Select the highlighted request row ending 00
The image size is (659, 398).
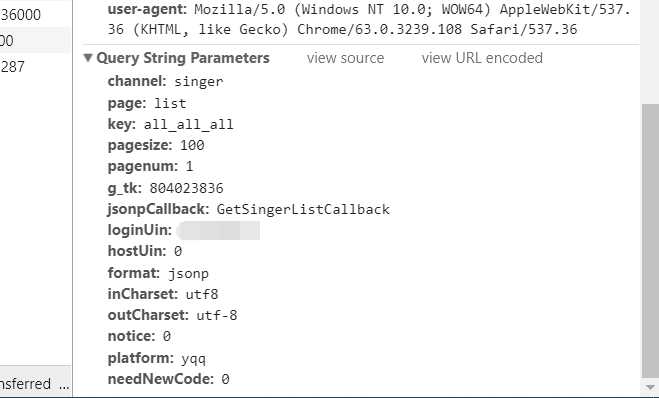pos(35,41)
